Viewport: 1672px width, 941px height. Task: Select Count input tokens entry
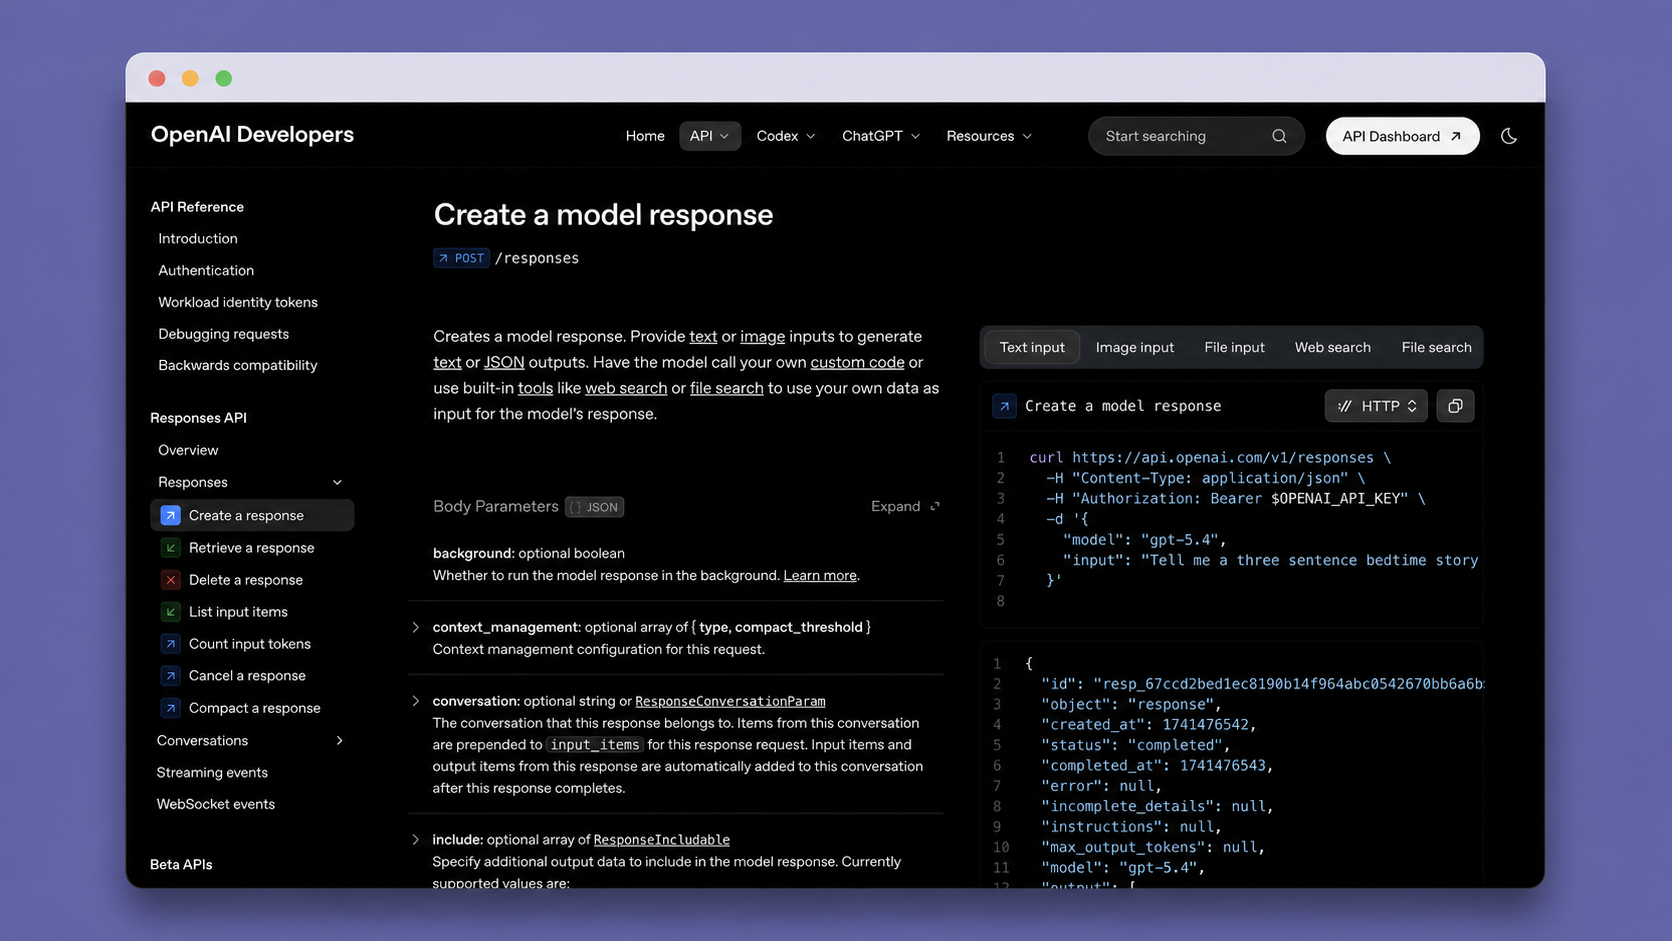click(252, 644)
